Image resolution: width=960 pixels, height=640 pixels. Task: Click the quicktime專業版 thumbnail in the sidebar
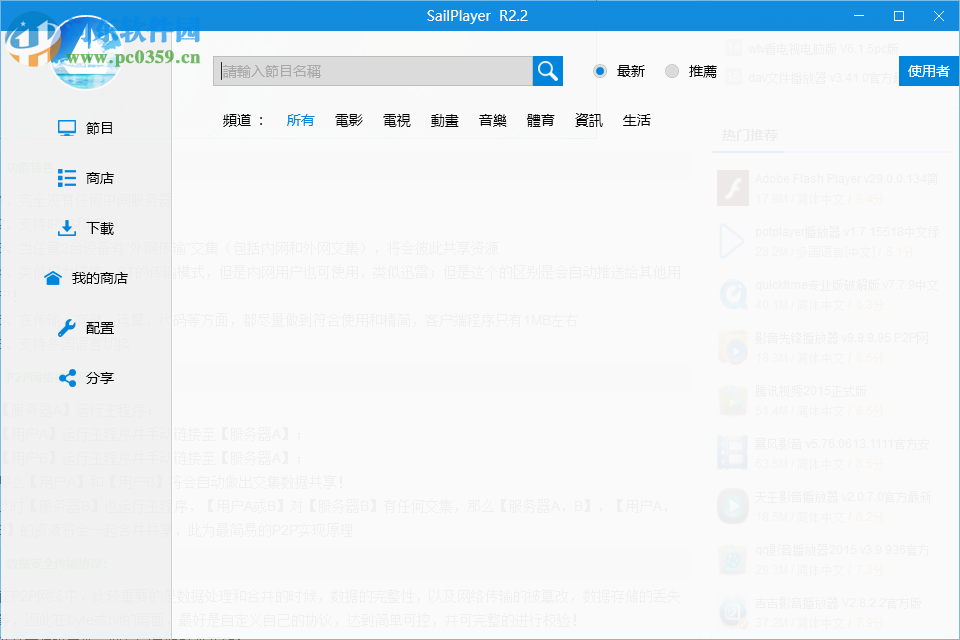[732, 295]
